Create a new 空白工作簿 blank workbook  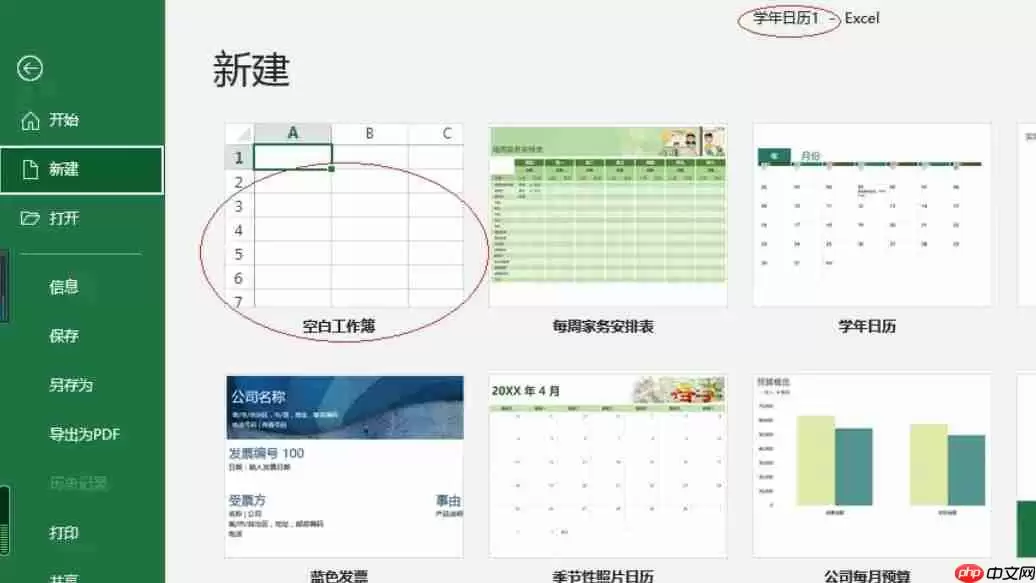click(x=345, y=215)
